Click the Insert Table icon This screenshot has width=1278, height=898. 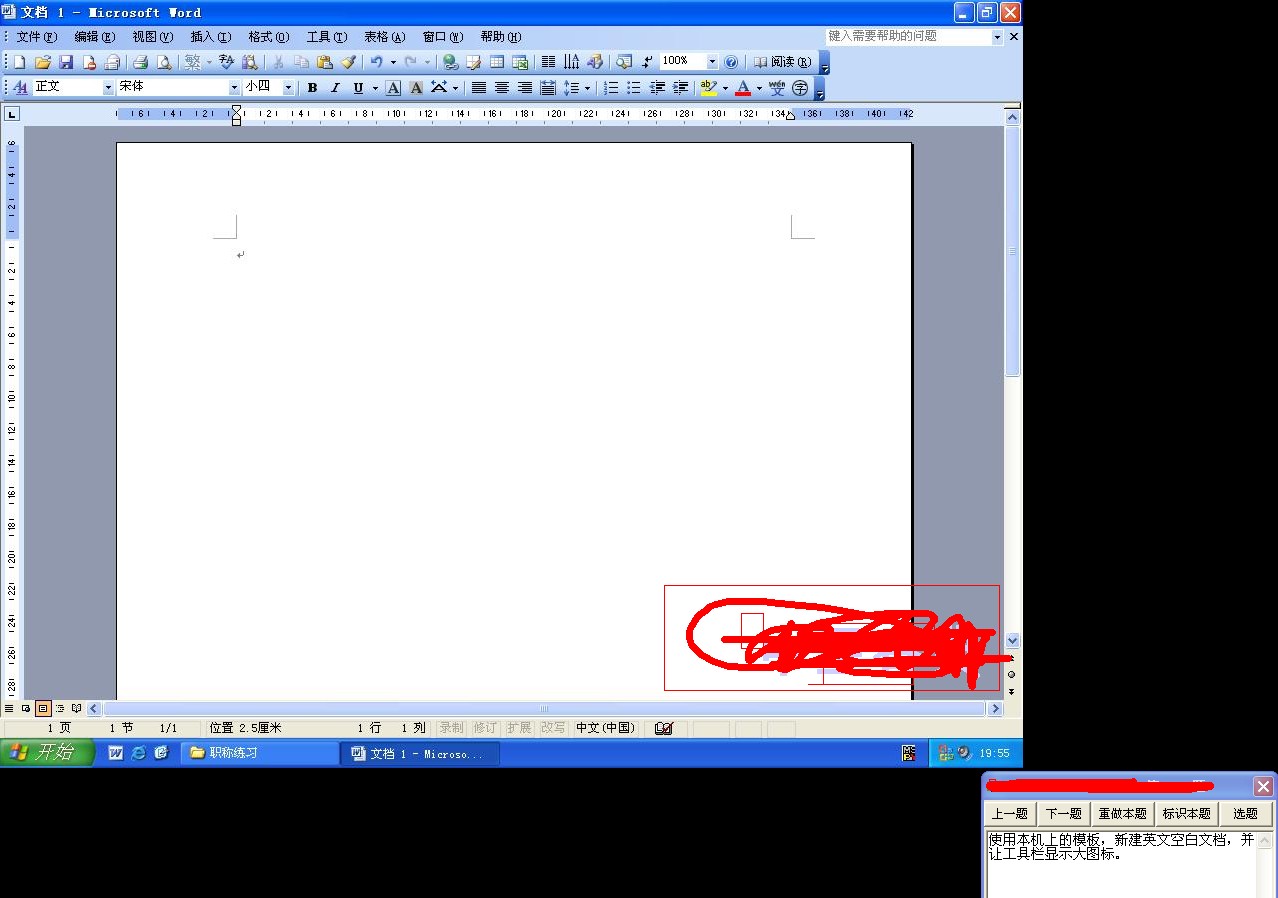496,62
